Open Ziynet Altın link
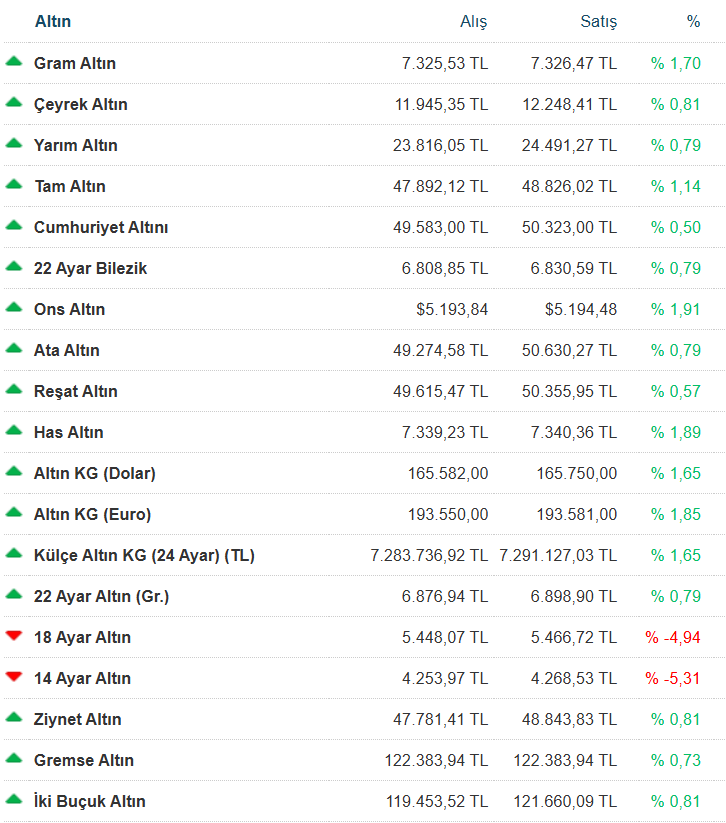The width and height of the screenshot is (726, 823). pos(78,719)
